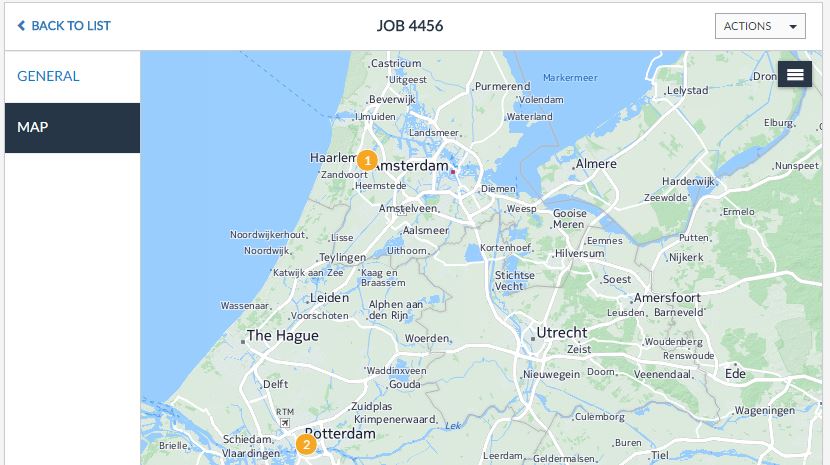This screenshot has height=465, width=830.
Task: Go BACK TO LIST
Action: pos(64,25)
